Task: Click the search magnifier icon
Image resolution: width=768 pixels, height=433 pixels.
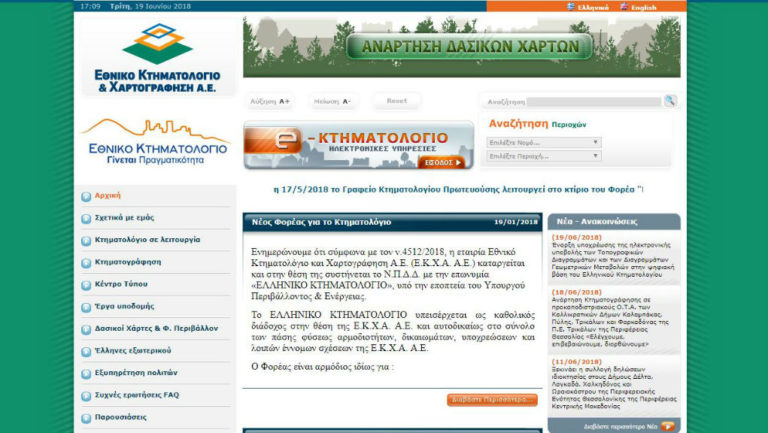Action: pos(670,101)
